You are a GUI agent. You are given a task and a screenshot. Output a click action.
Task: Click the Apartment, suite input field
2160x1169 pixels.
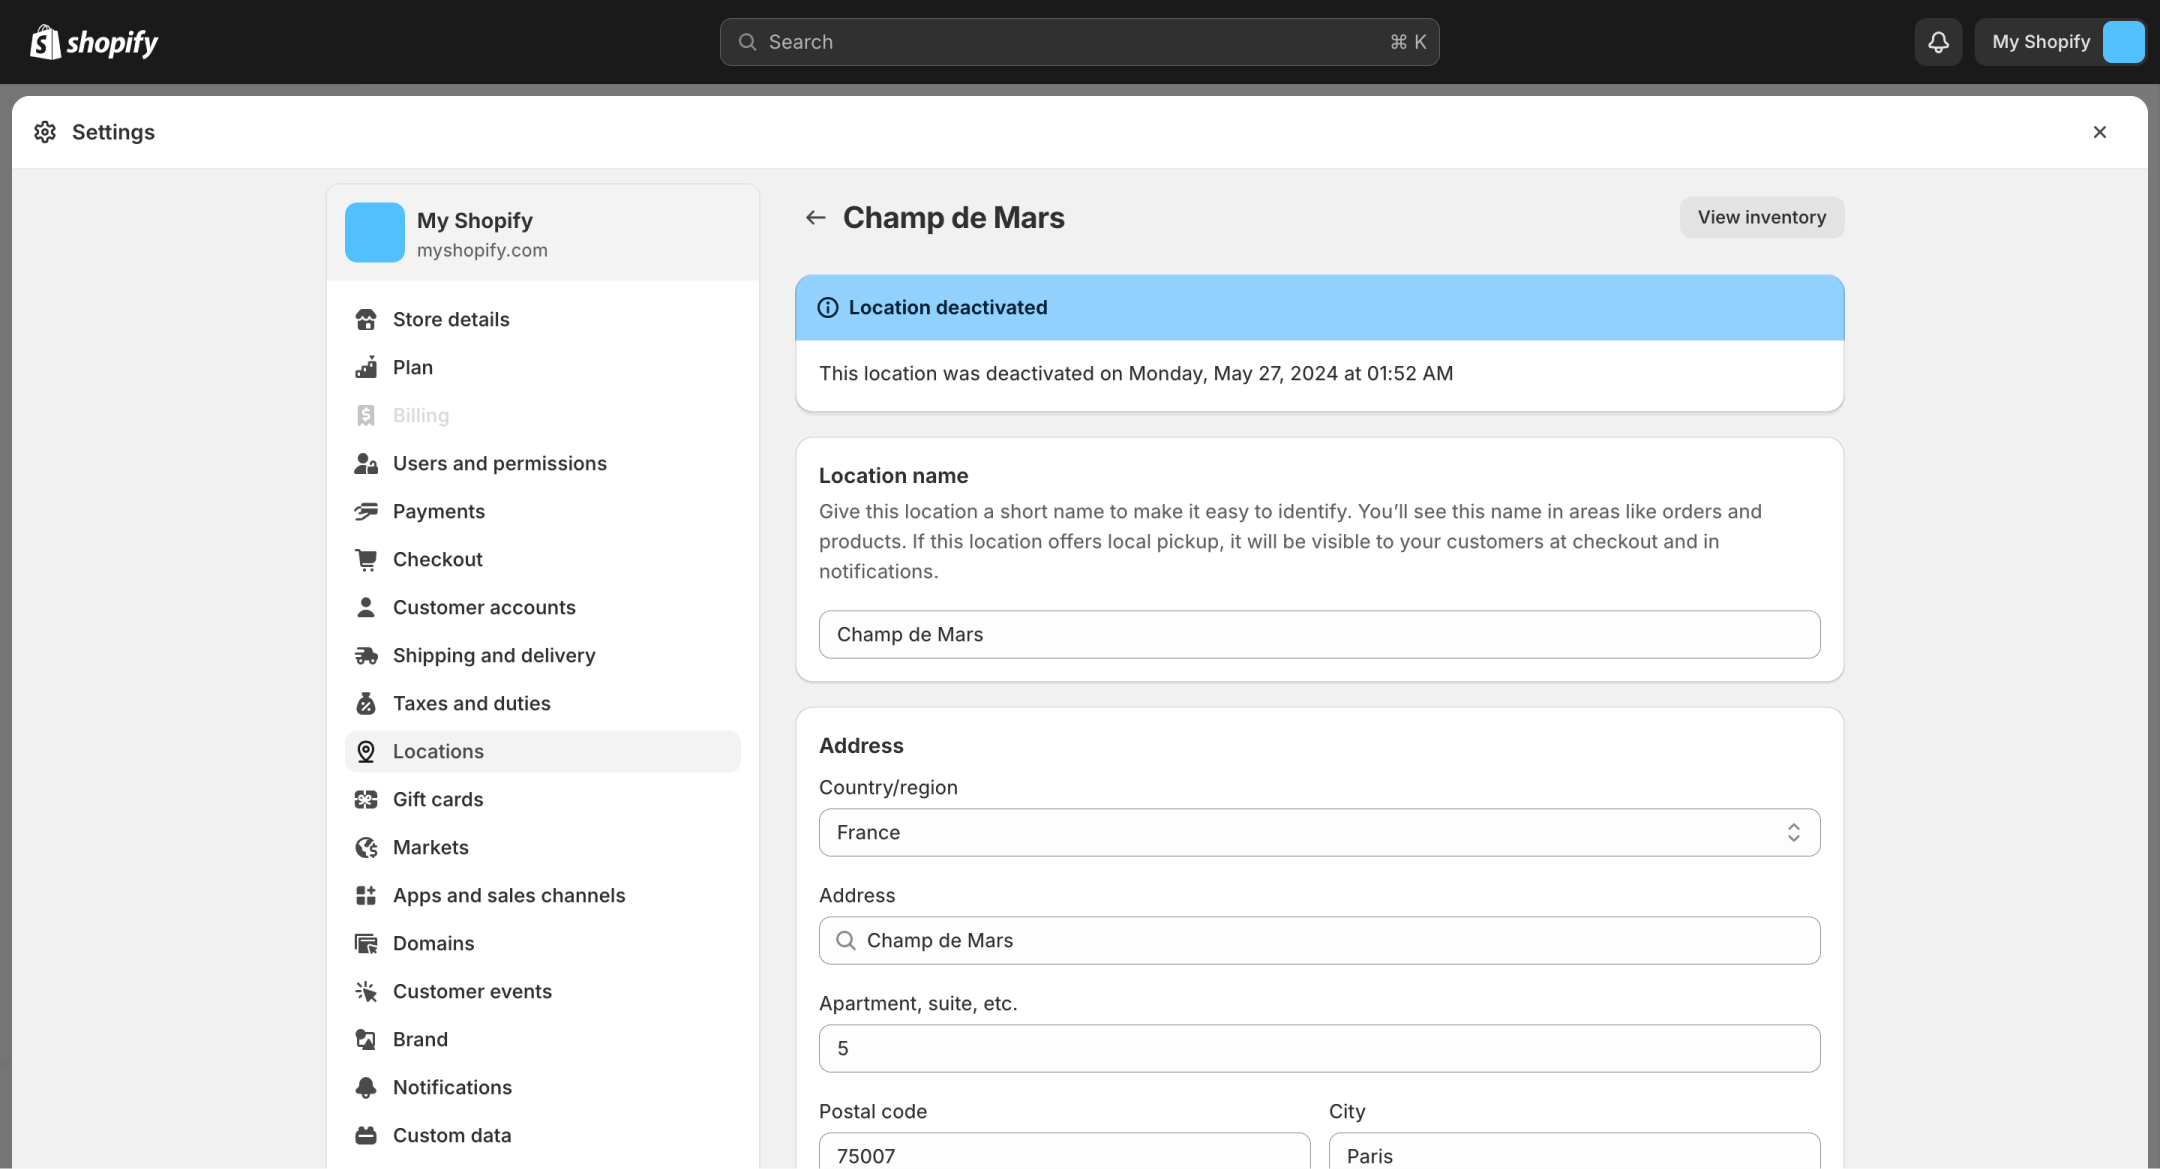[1319, 1049]
